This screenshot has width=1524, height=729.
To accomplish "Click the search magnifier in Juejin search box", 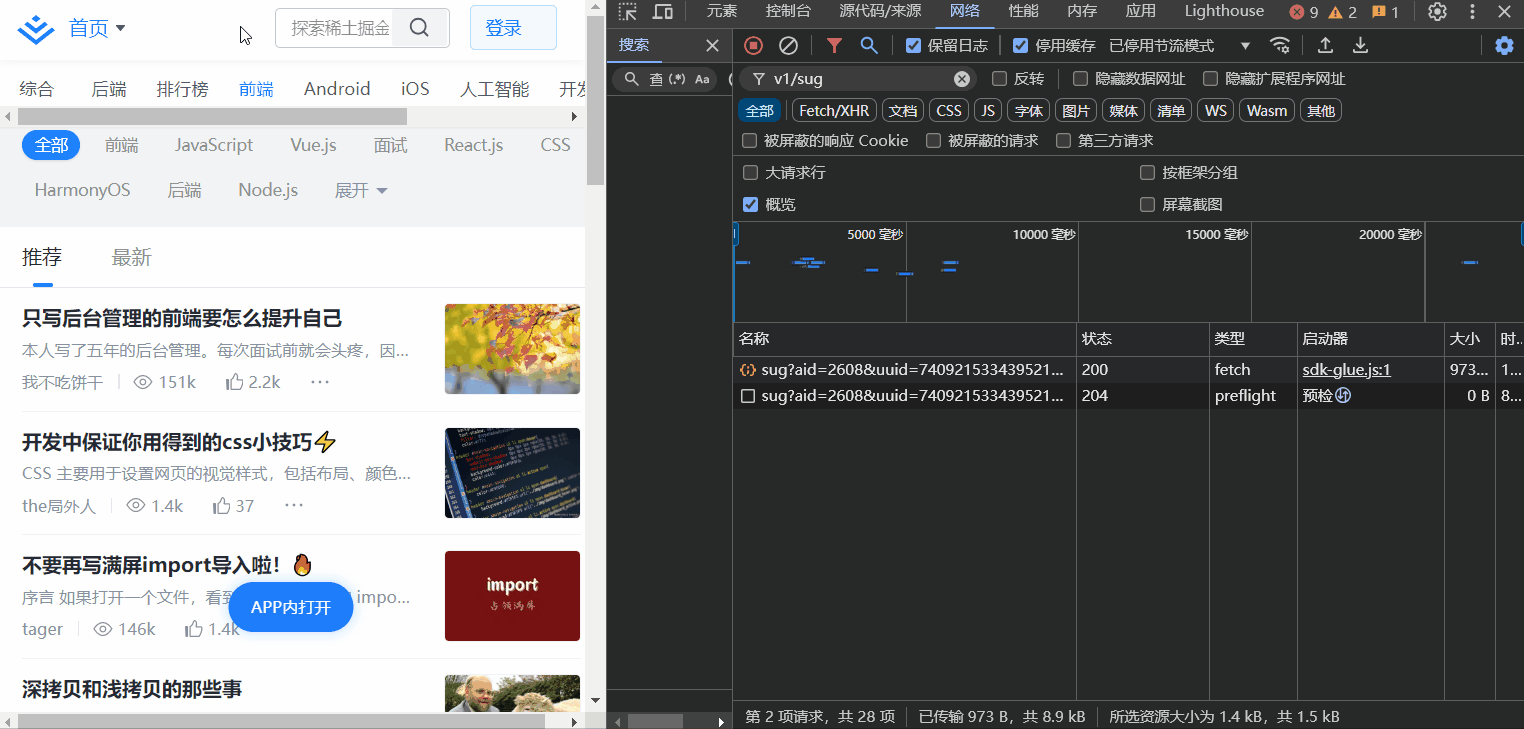I will 420,28.
